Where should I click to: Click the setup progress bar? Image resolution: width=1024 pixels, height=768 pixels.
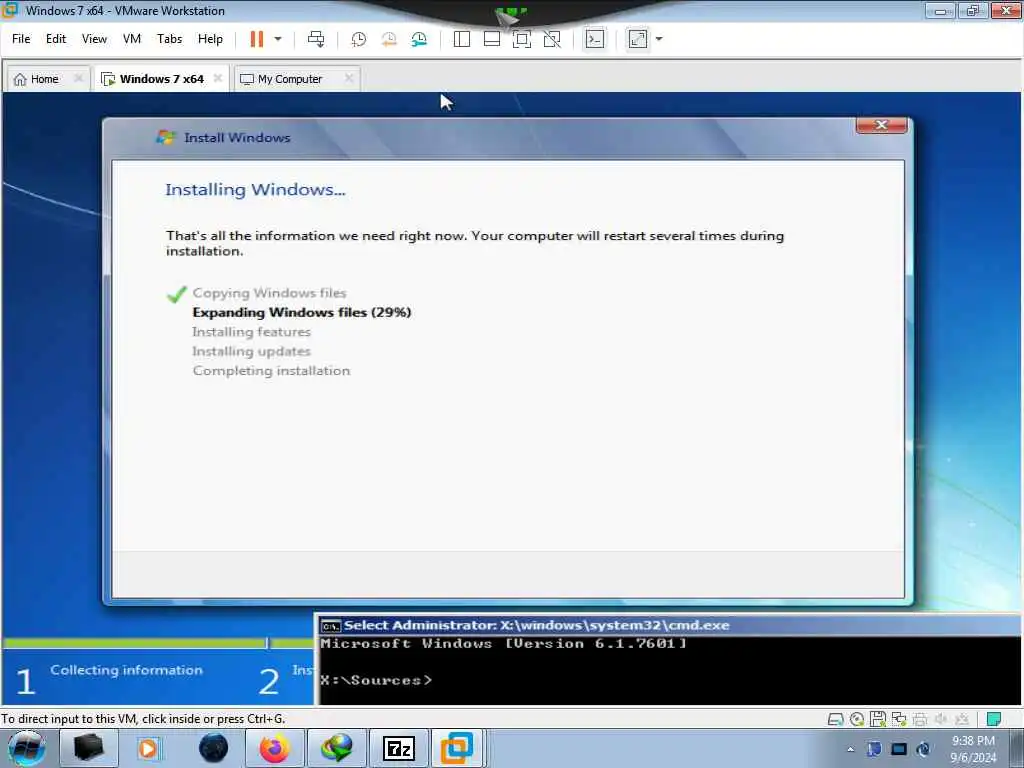[x=158, y=643]
